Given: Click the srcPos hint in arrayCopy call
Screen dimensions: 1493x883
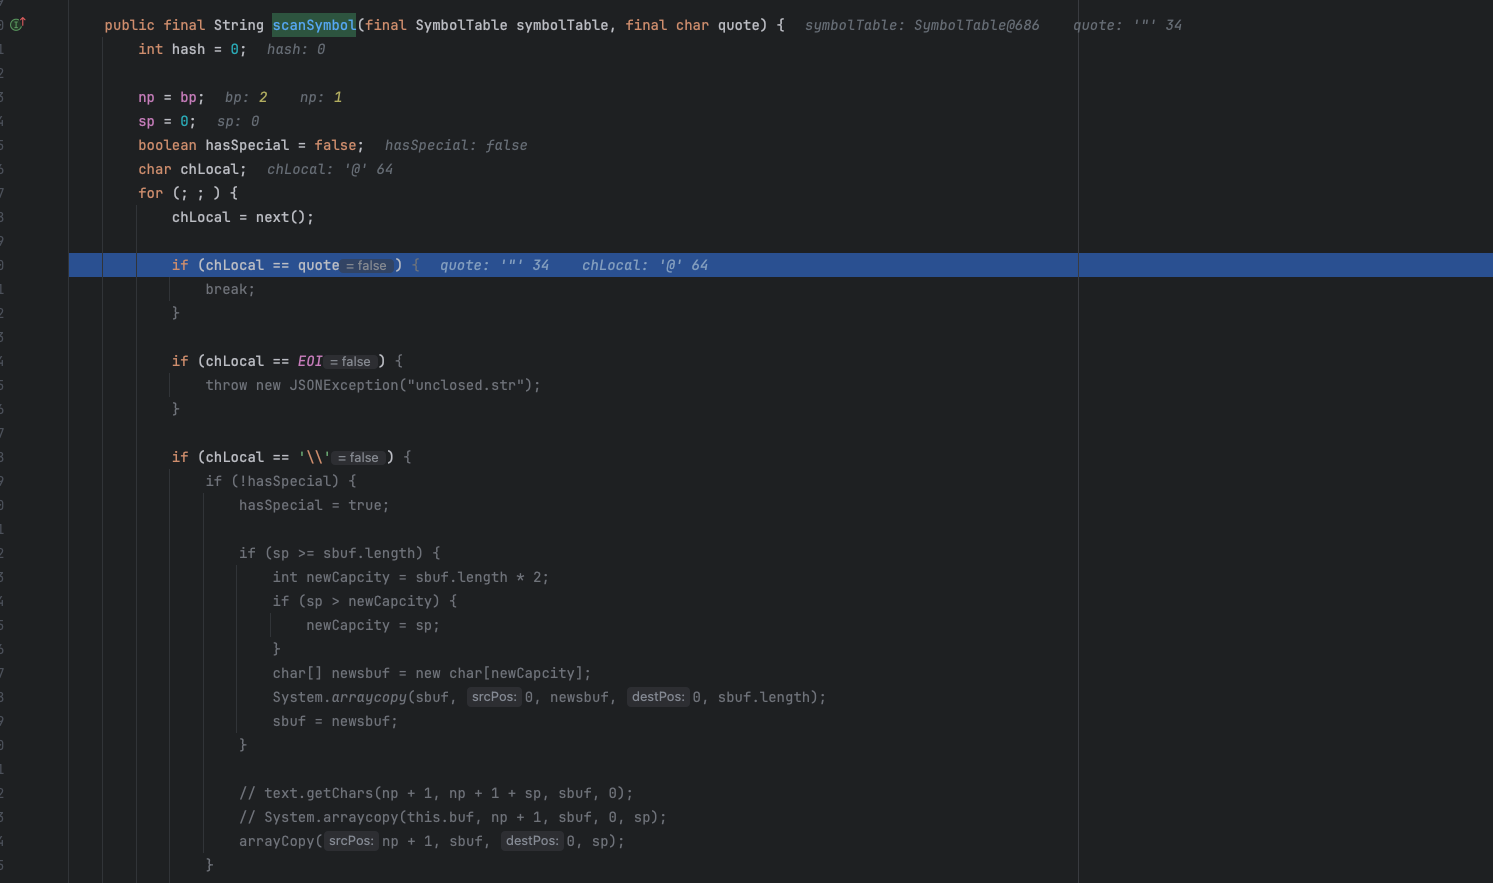Looking at the screenshot, I should pyautogui.click(x=351, y=841).
